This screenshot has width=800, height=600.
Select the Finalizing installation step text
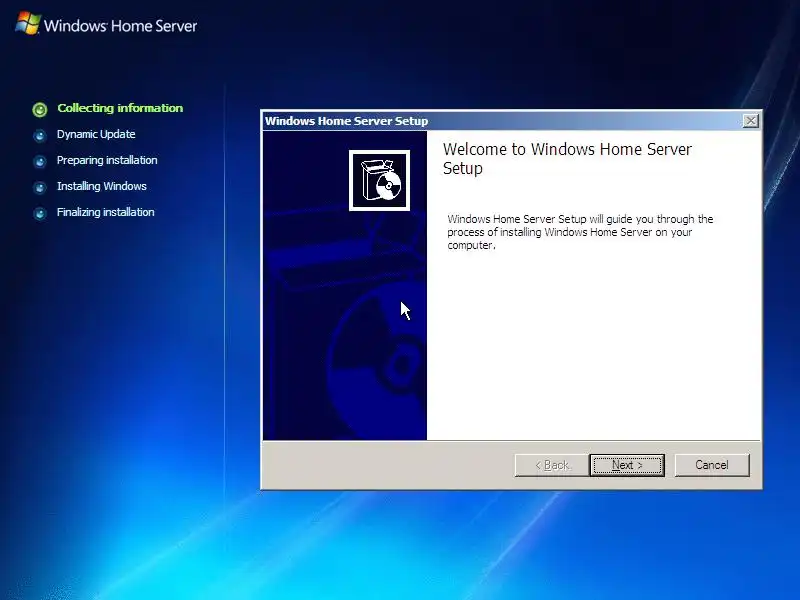[x=106, y=212]
